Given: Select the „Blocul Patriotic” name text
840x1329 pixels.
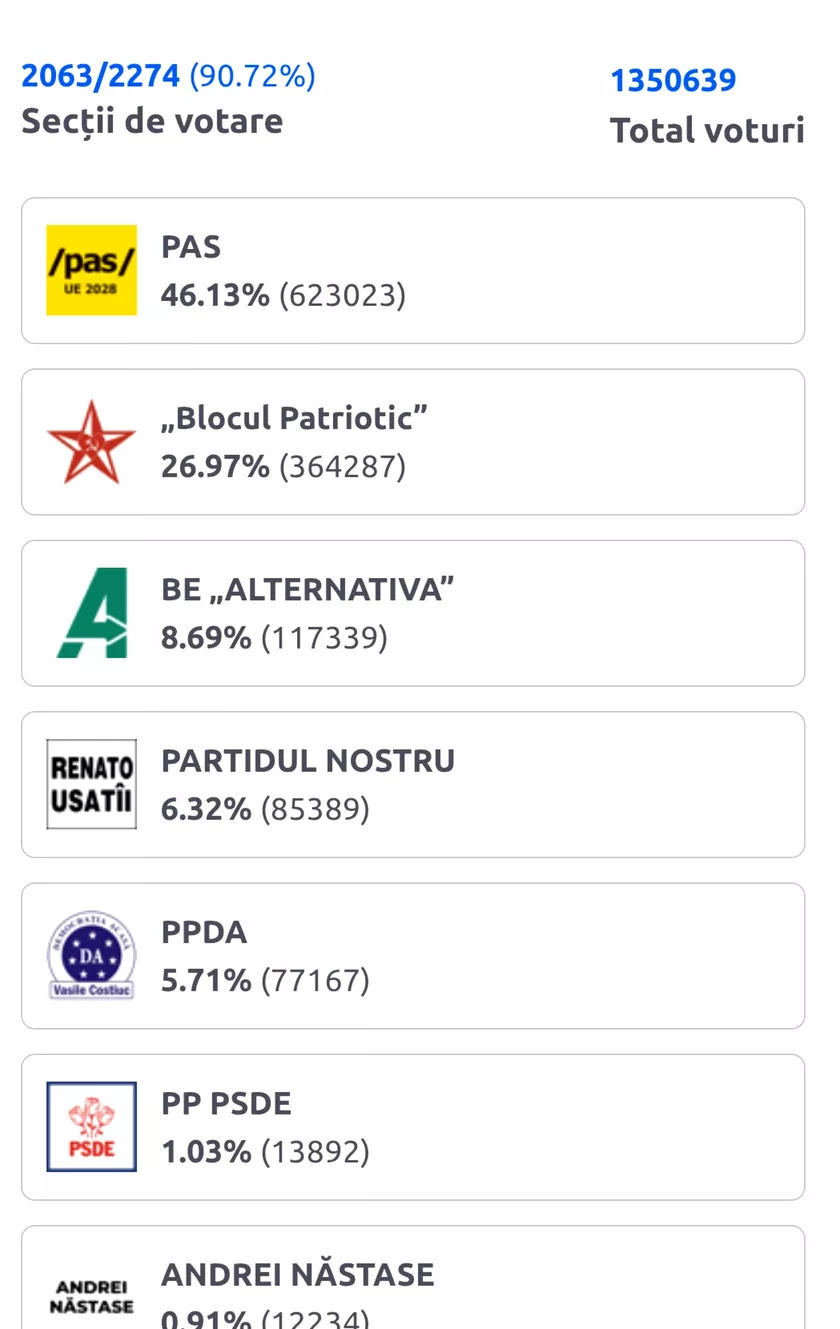Looking at the screenshot, I should [295, 418].
